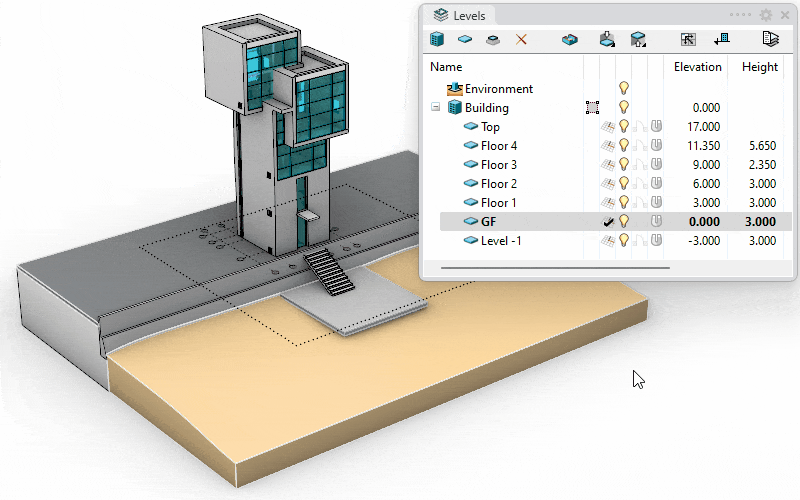The height and width of the screenshot is (500, 800).
Task: Click the level icon with down arrow
Action: tap(607, 39)
